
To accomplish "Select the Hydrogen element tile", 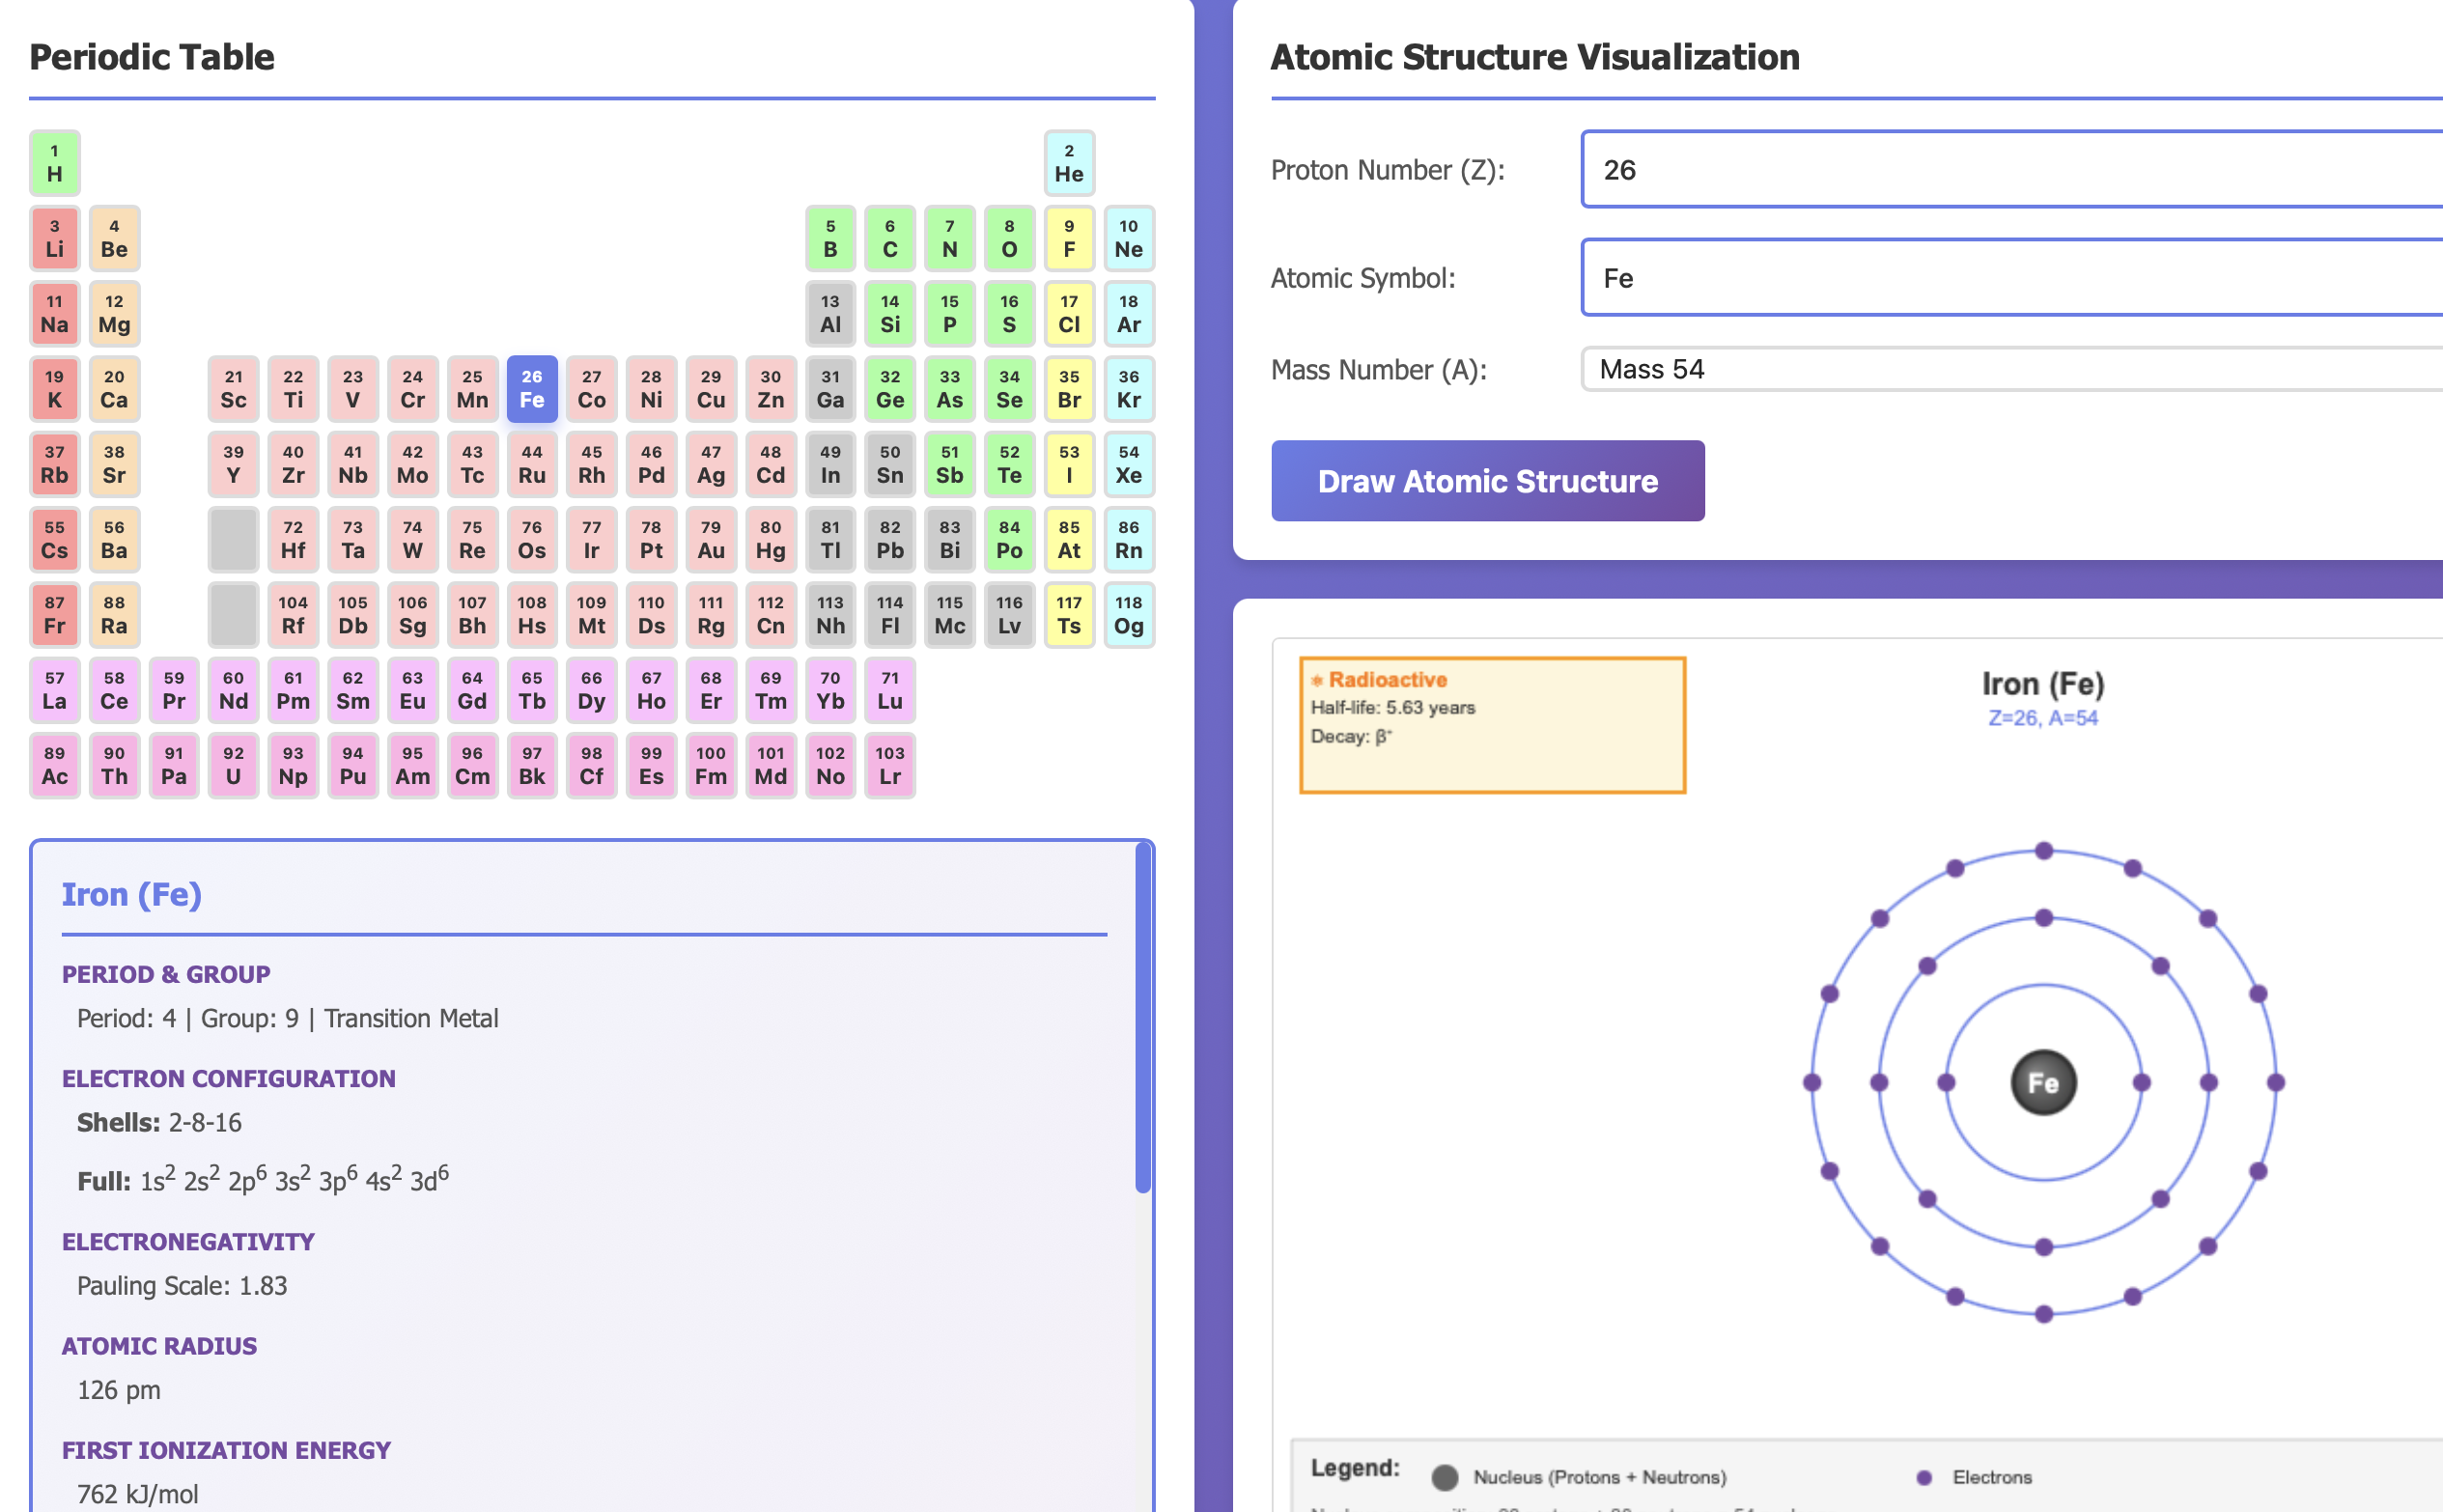I will pyautogui.click(x=54, y=163).
